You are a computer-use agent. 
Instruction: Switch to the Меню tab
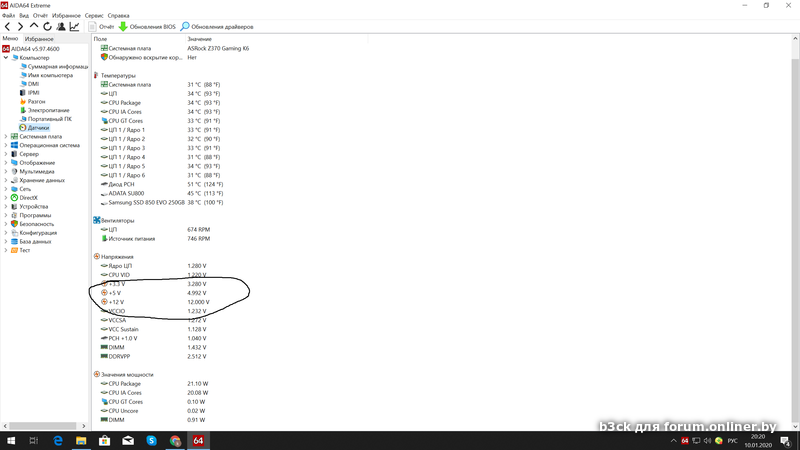tap(10, 38)
